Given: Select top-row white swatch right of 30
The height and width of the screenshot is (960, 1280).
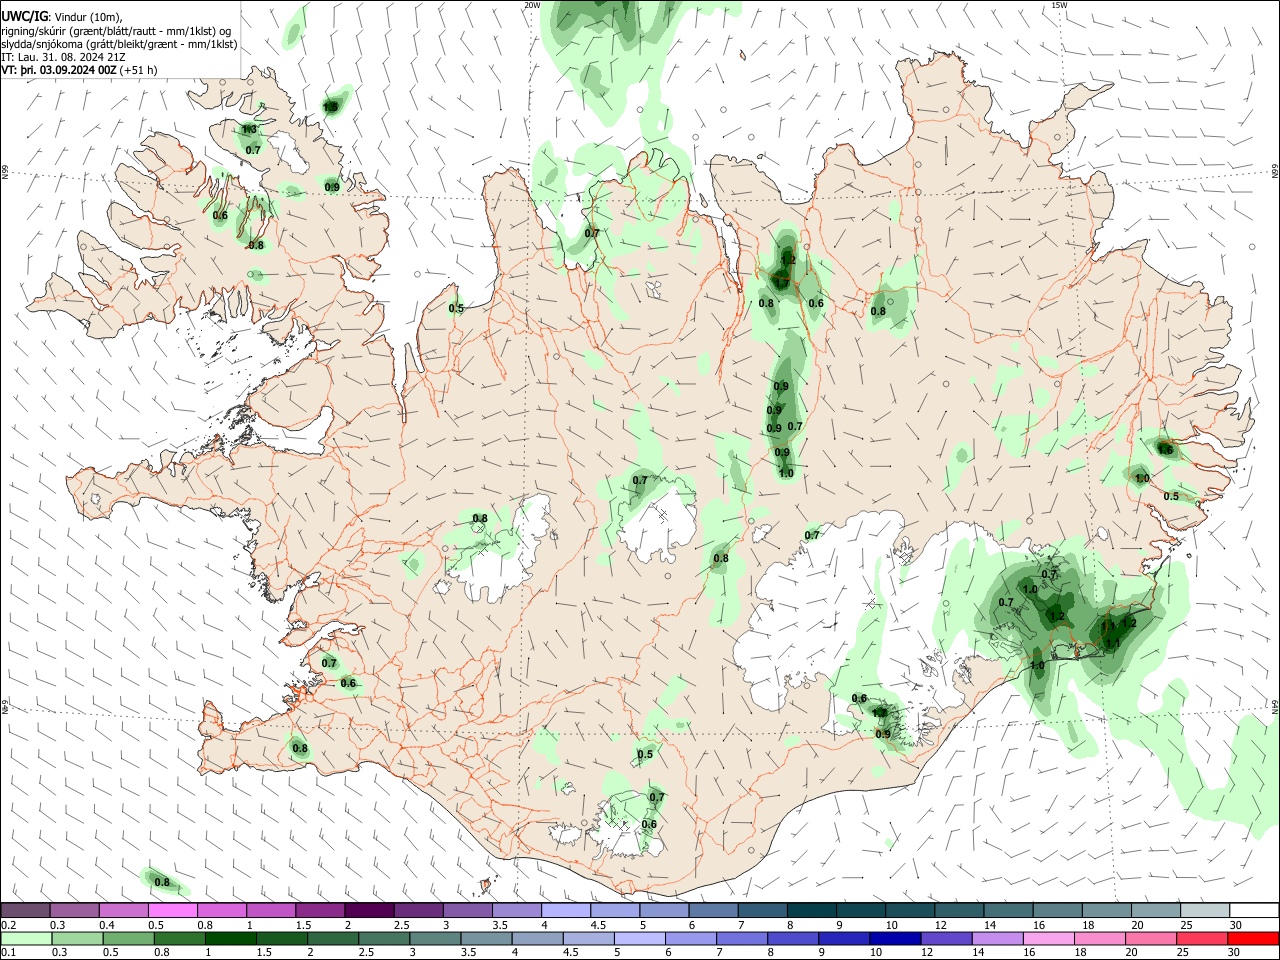Looking at the screenshot, I should click(1254, 910).
